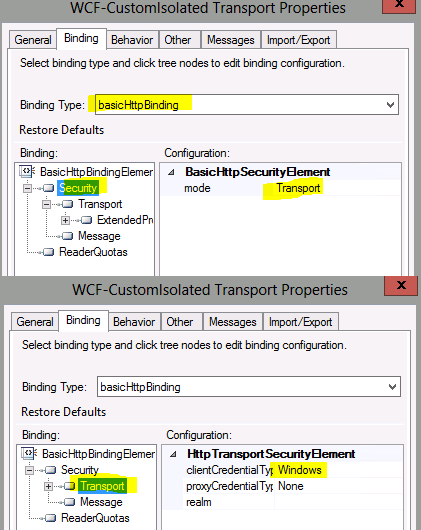
Task: Collapse BasicHttpSecurityElement category in upper configuration grid
Action: pos(171,172)
